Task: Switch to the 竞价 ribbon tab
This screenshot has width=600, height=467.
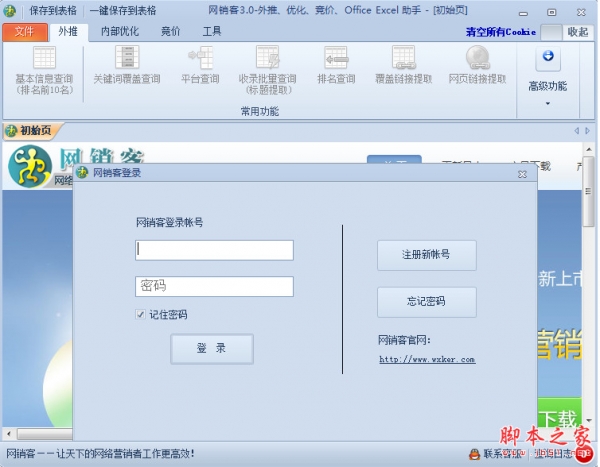Action: coord(171,31)
